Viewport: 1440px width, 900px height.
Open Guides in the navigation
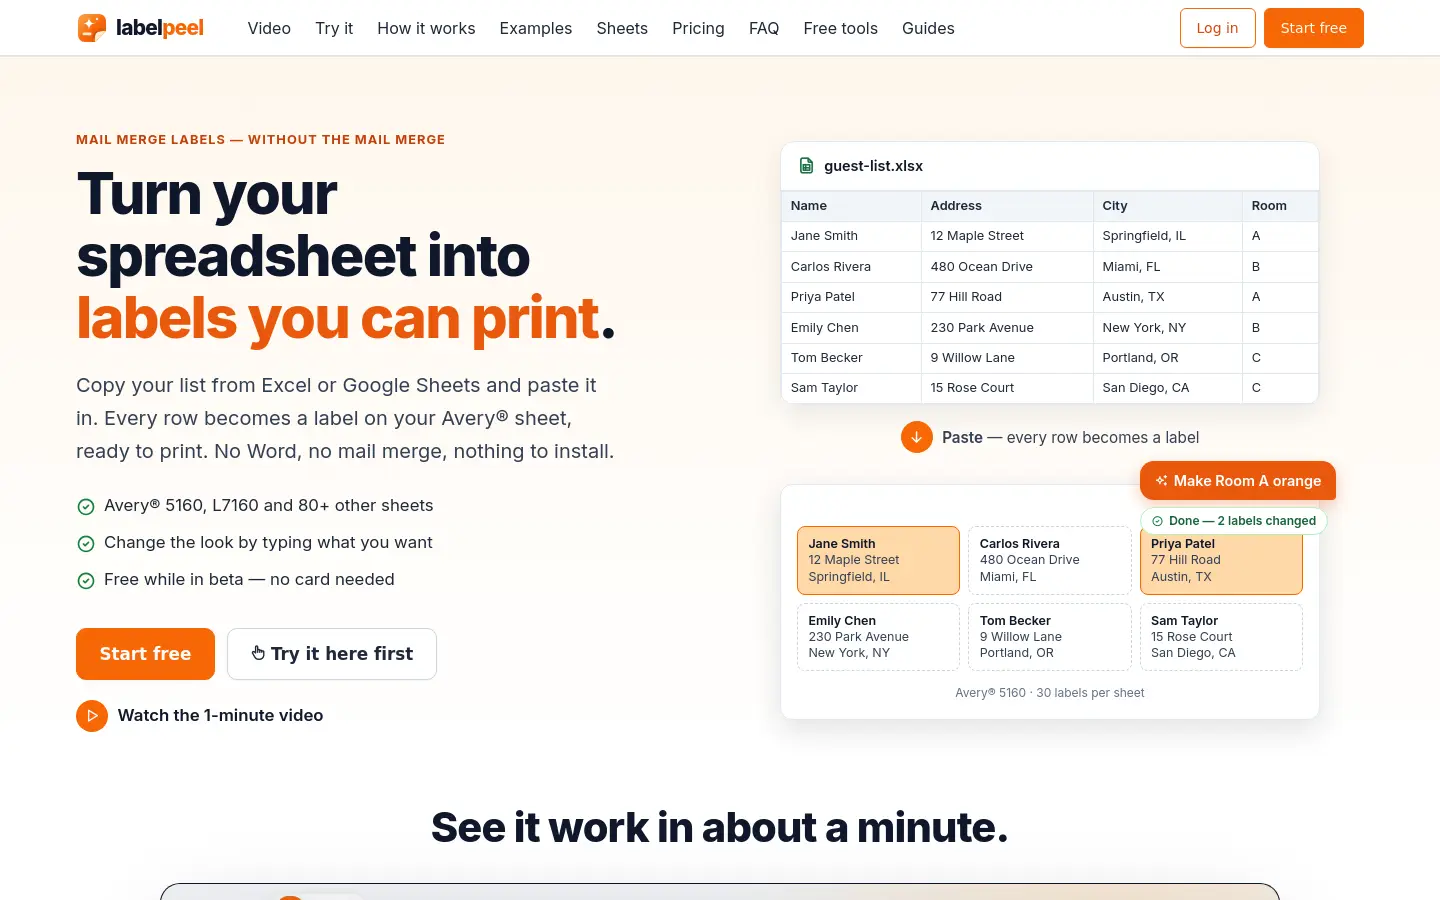tap(928, 28)
